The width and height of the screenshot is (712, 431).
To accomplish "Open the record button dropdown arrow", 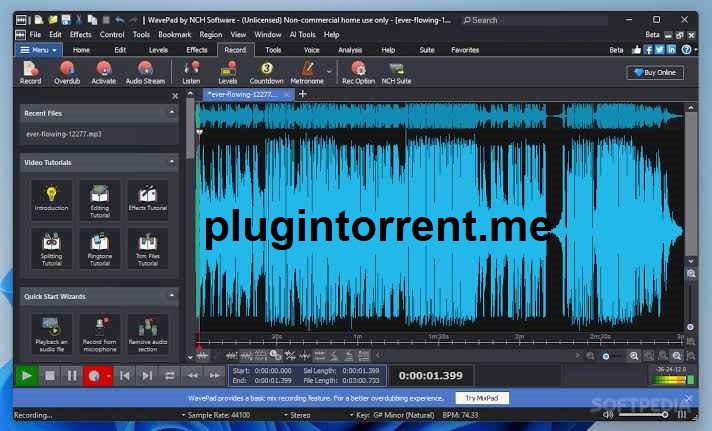I will pyautogui.click(x=109, y=376).
